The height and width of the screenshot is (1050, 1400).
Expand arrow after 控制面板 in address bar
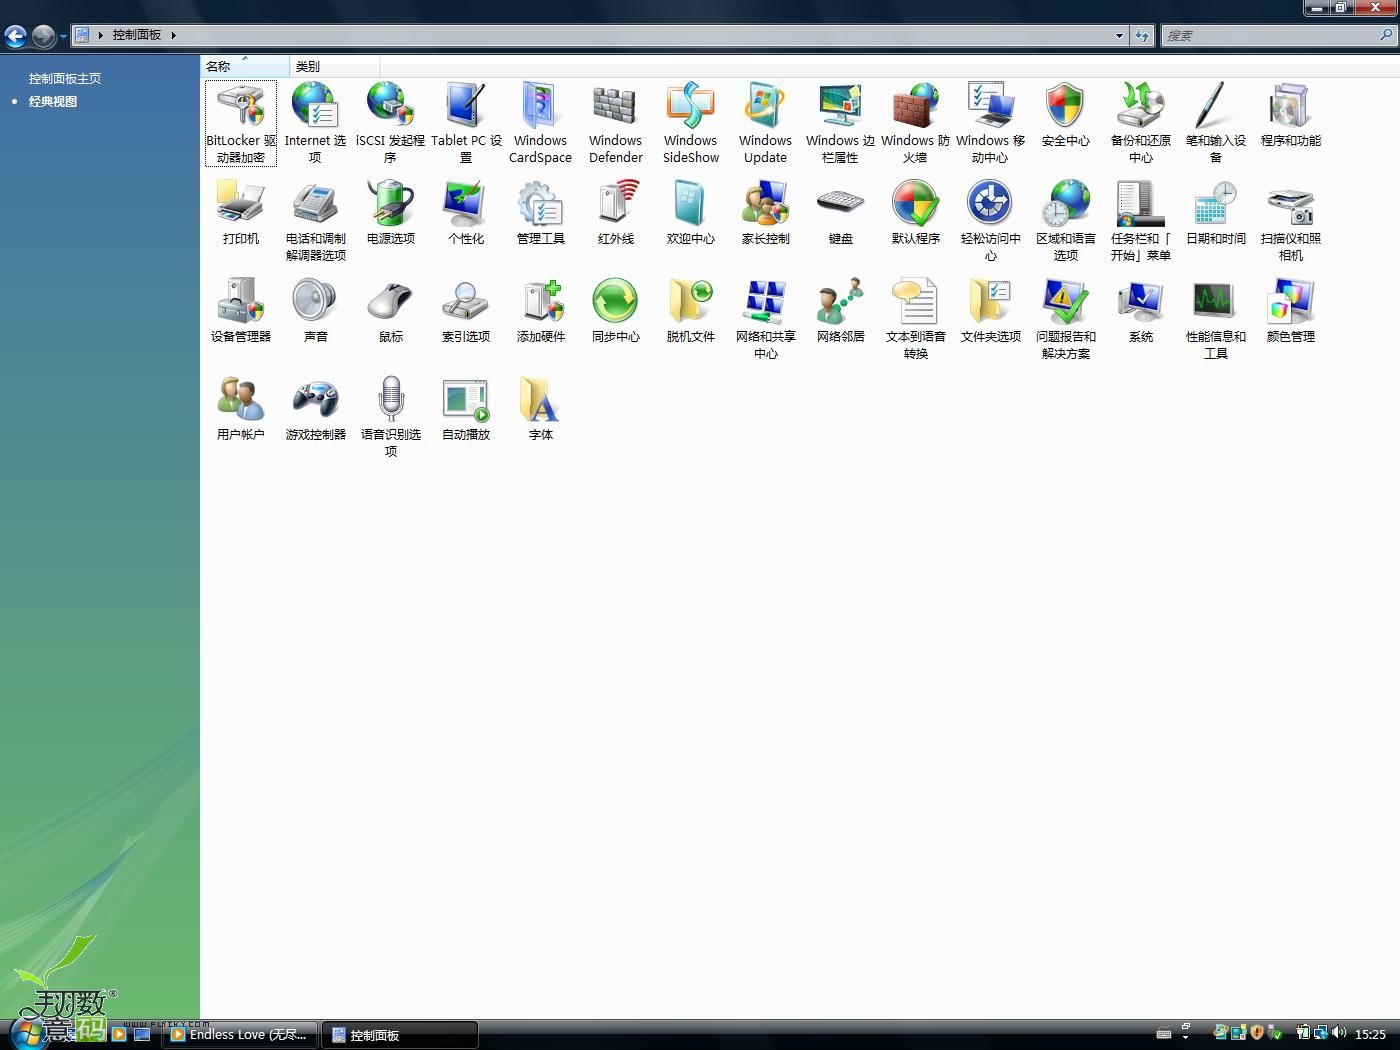click(x=173, y=35)
